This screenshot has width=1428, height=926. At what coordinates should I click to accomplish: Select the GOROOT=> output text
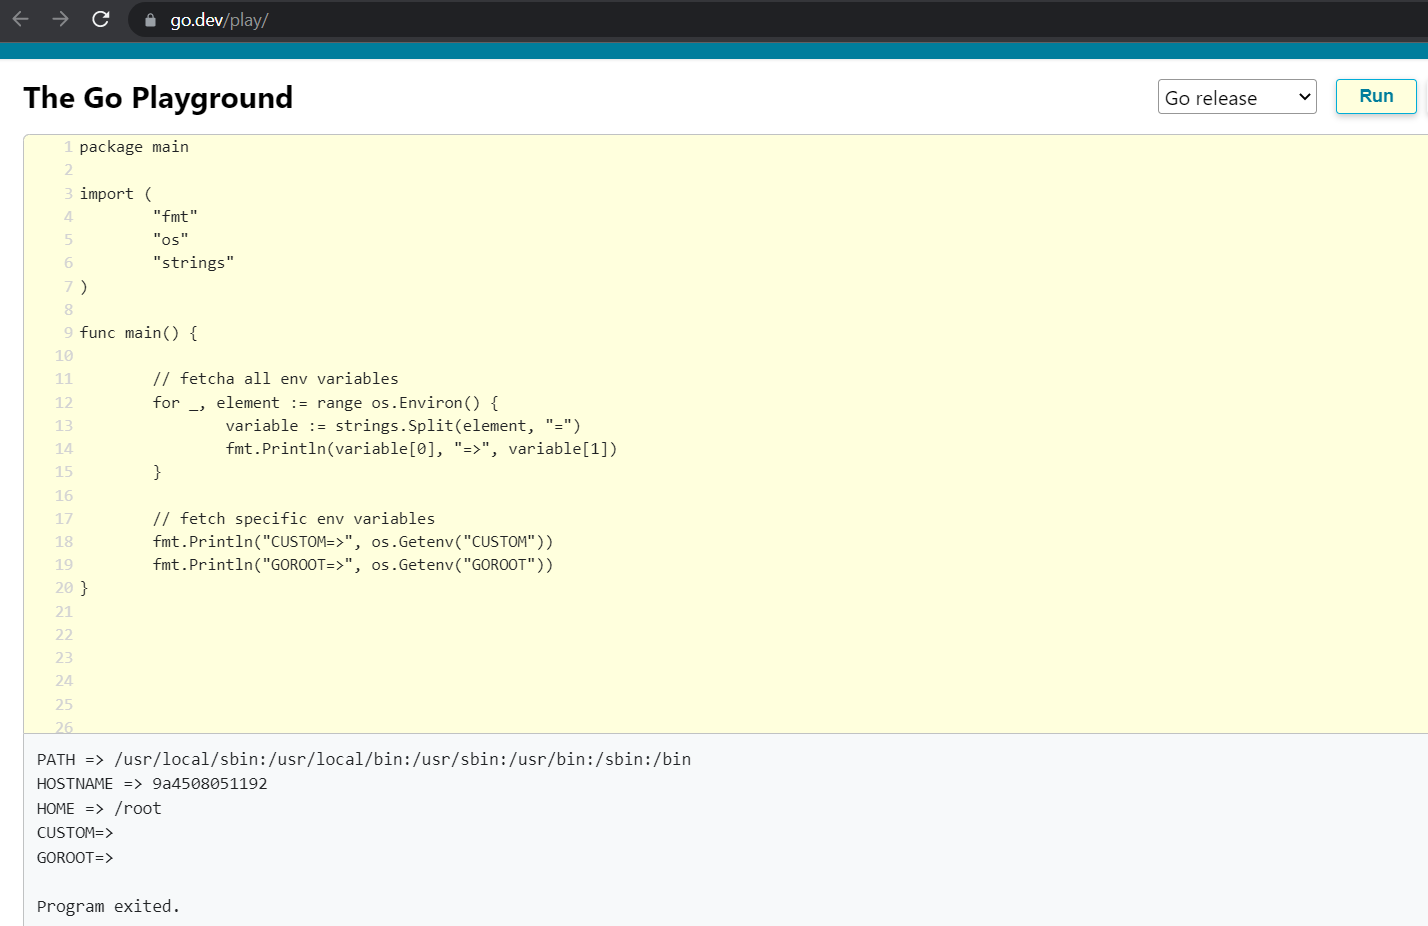tap(75, 857)
